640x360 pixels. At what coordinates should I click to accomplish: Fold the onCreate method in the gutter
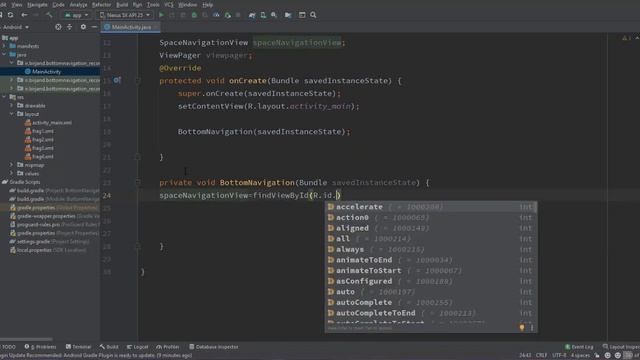pos(138,80)
